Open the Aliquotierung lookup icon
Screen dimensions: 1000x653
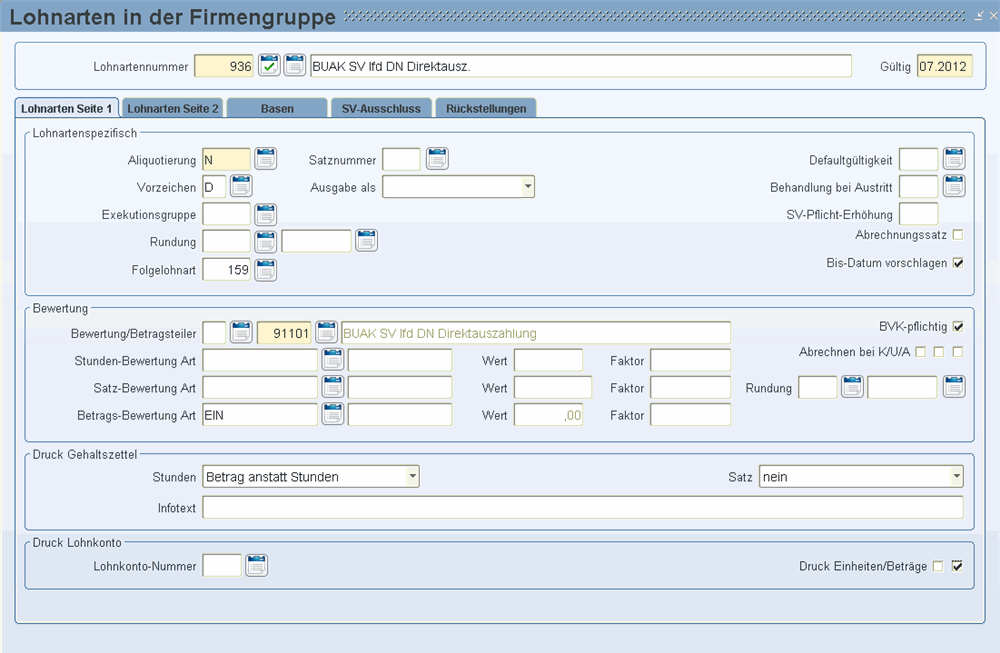point(265,159)
